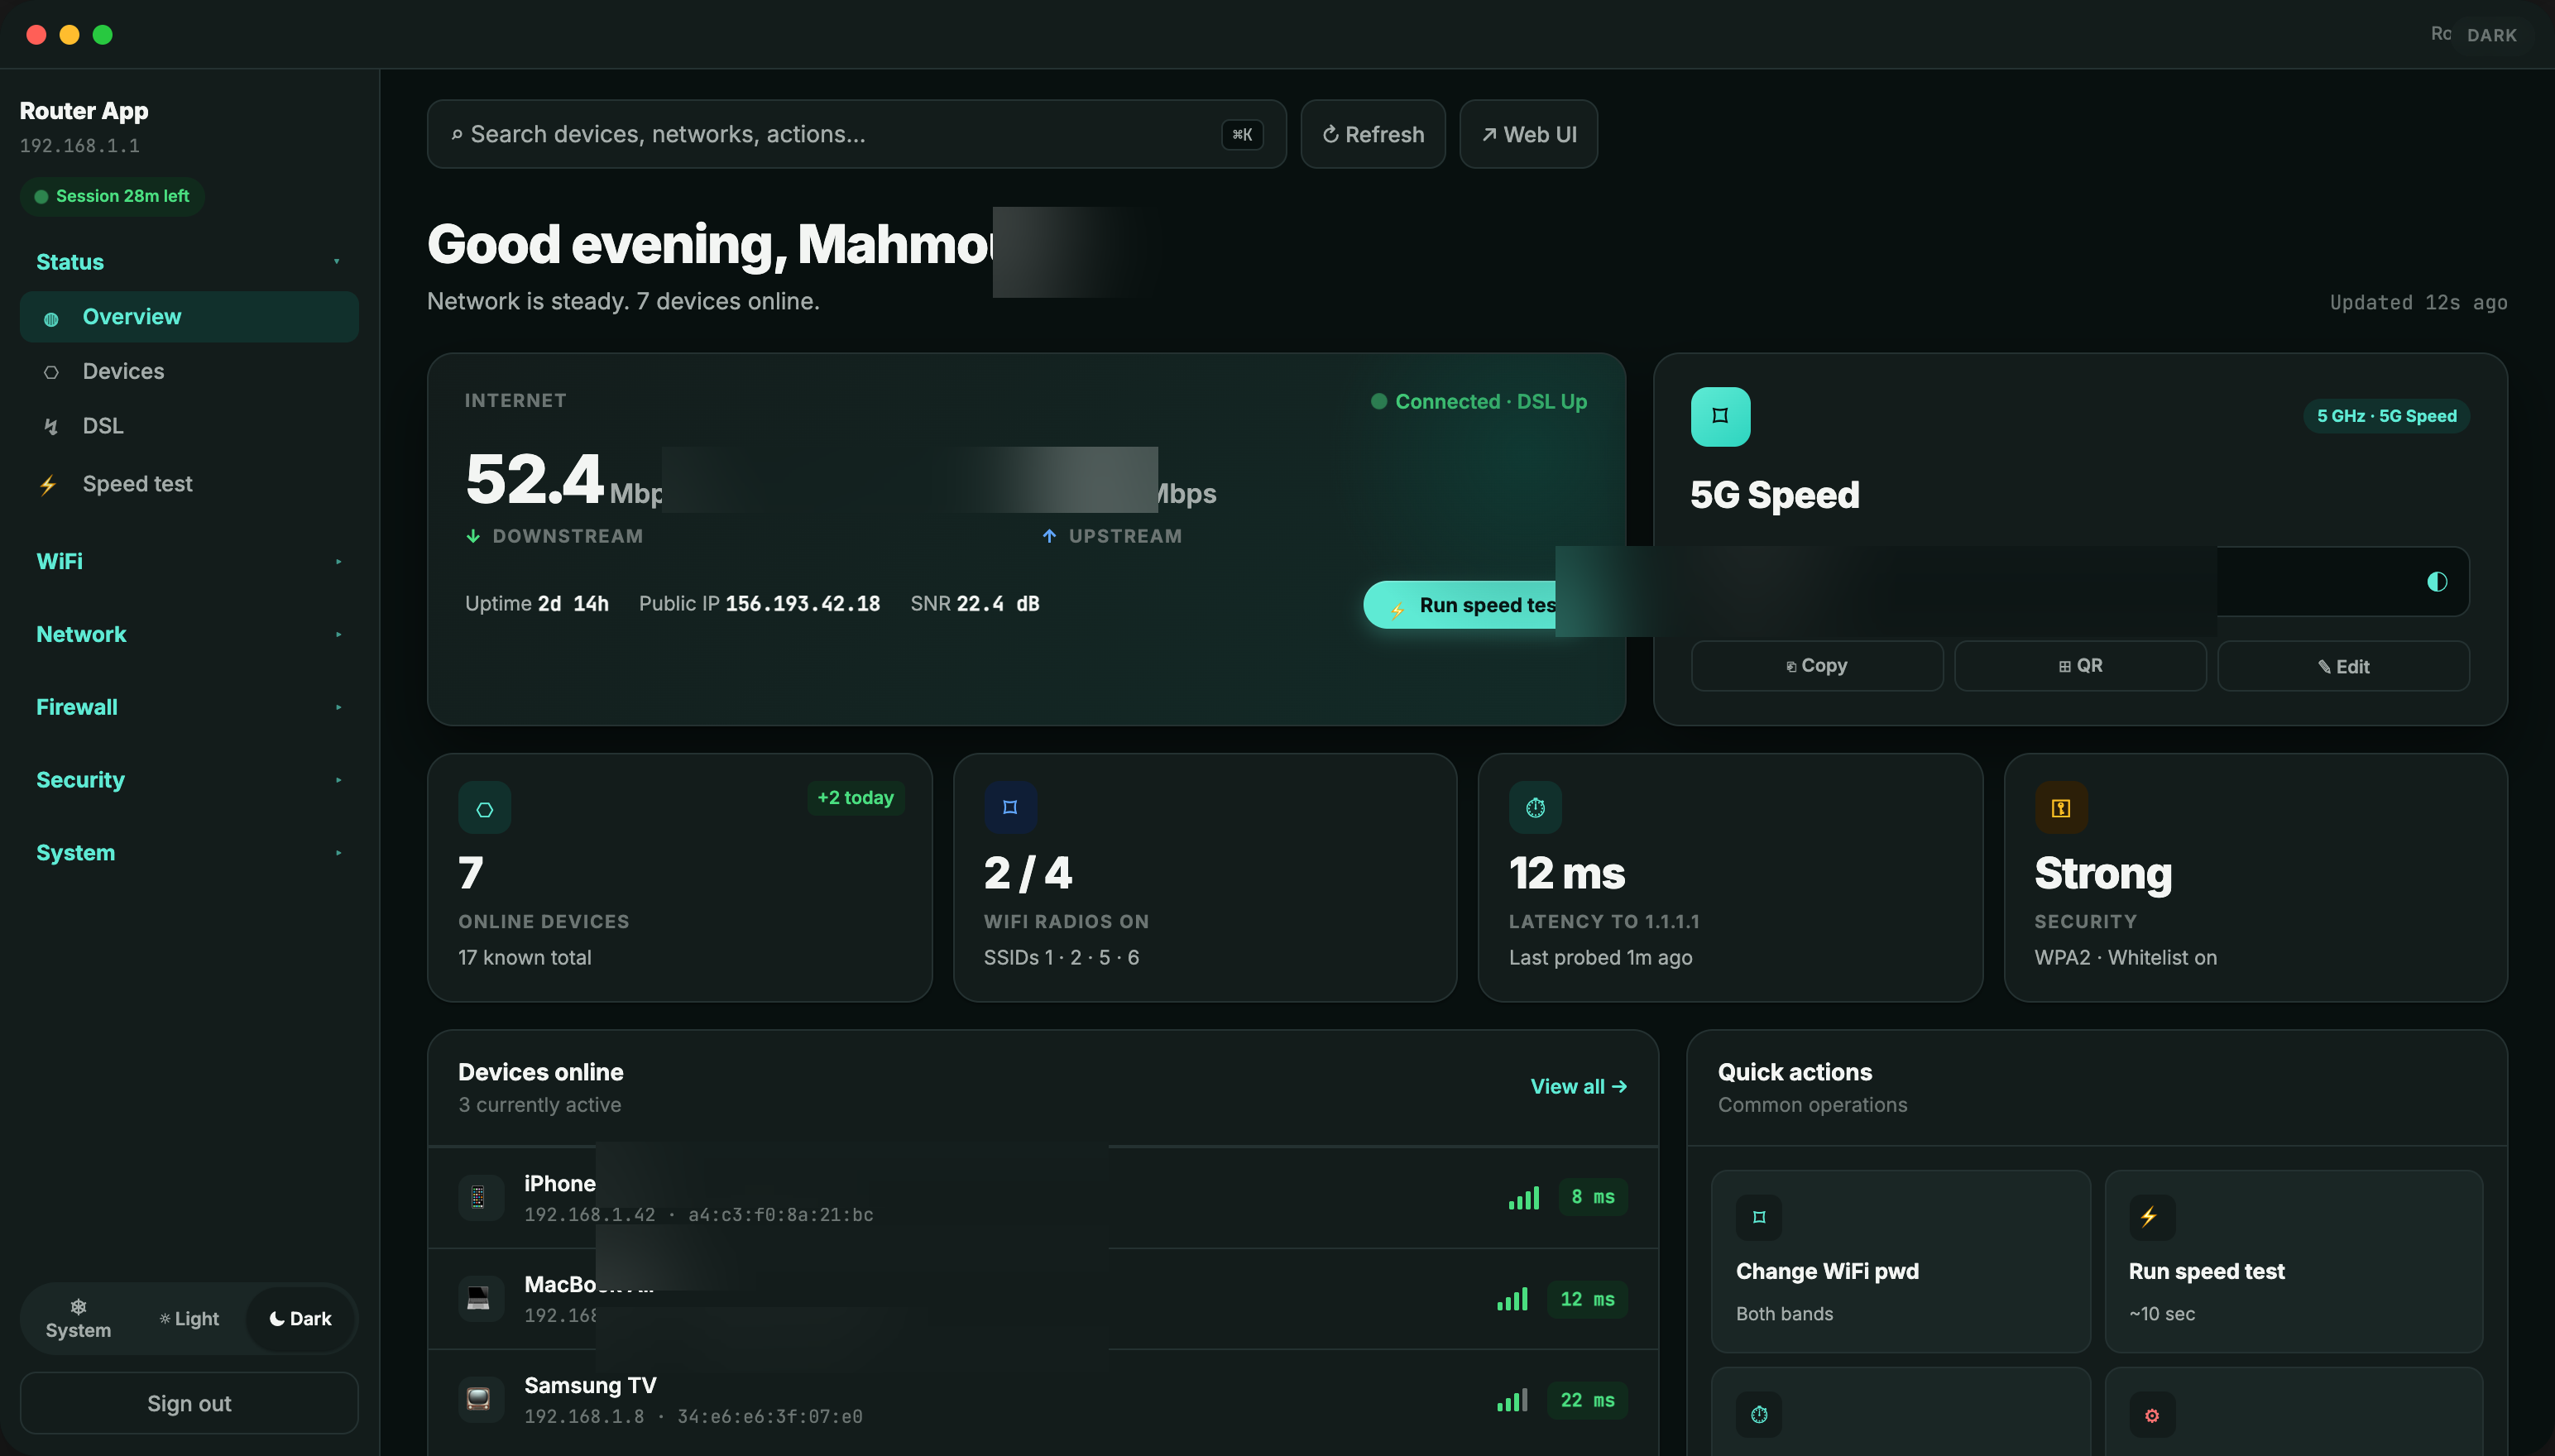Click the +2 today badge
Image resolution: width=2555 pixels, height=1456 pixels.
(855, 798)
